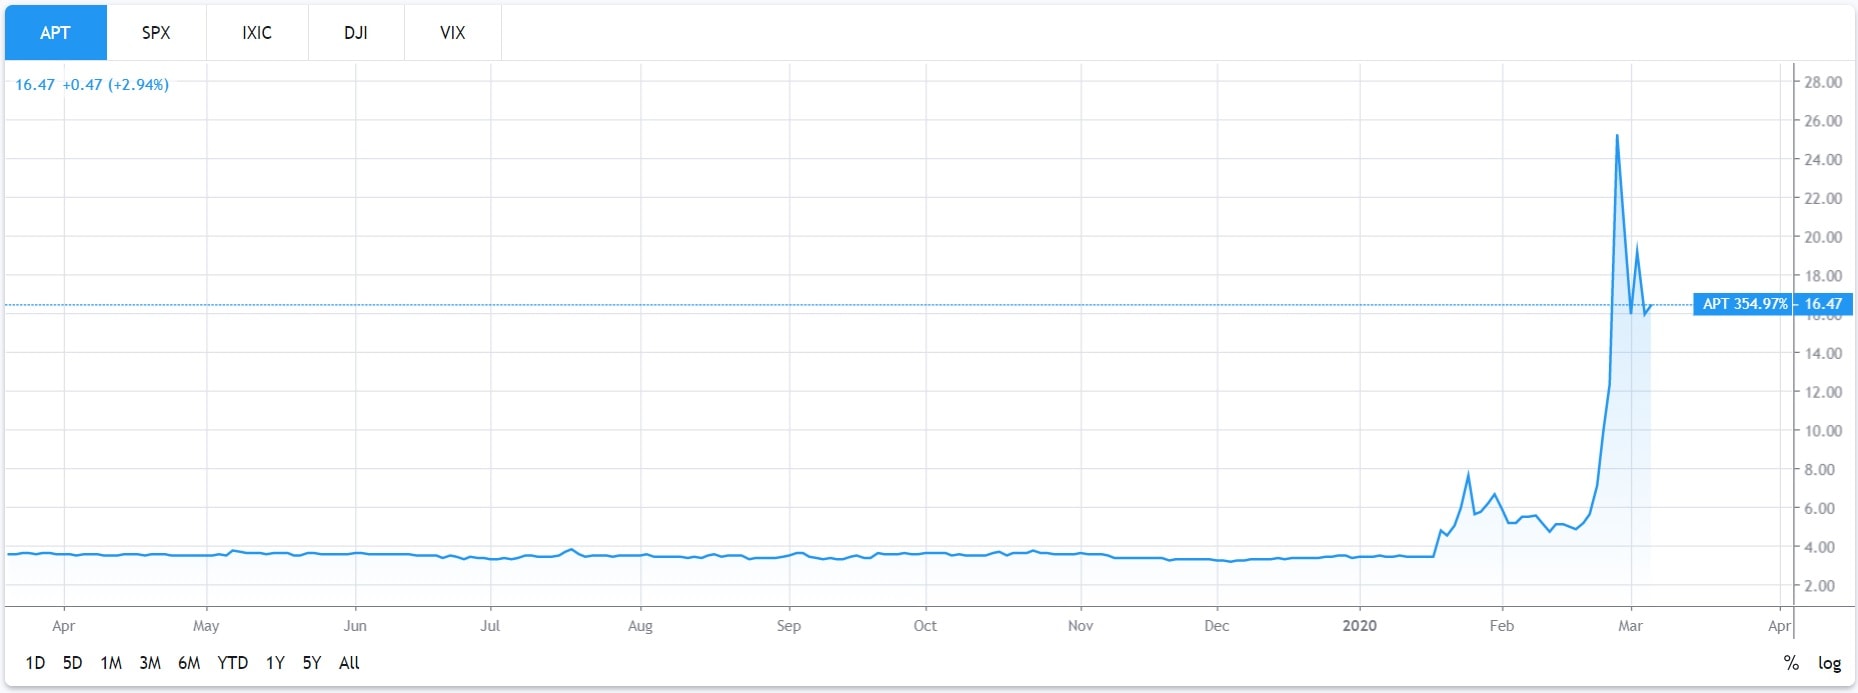
Task: Click the APT 354.97% price label
Action: (x=1744, y=304)
